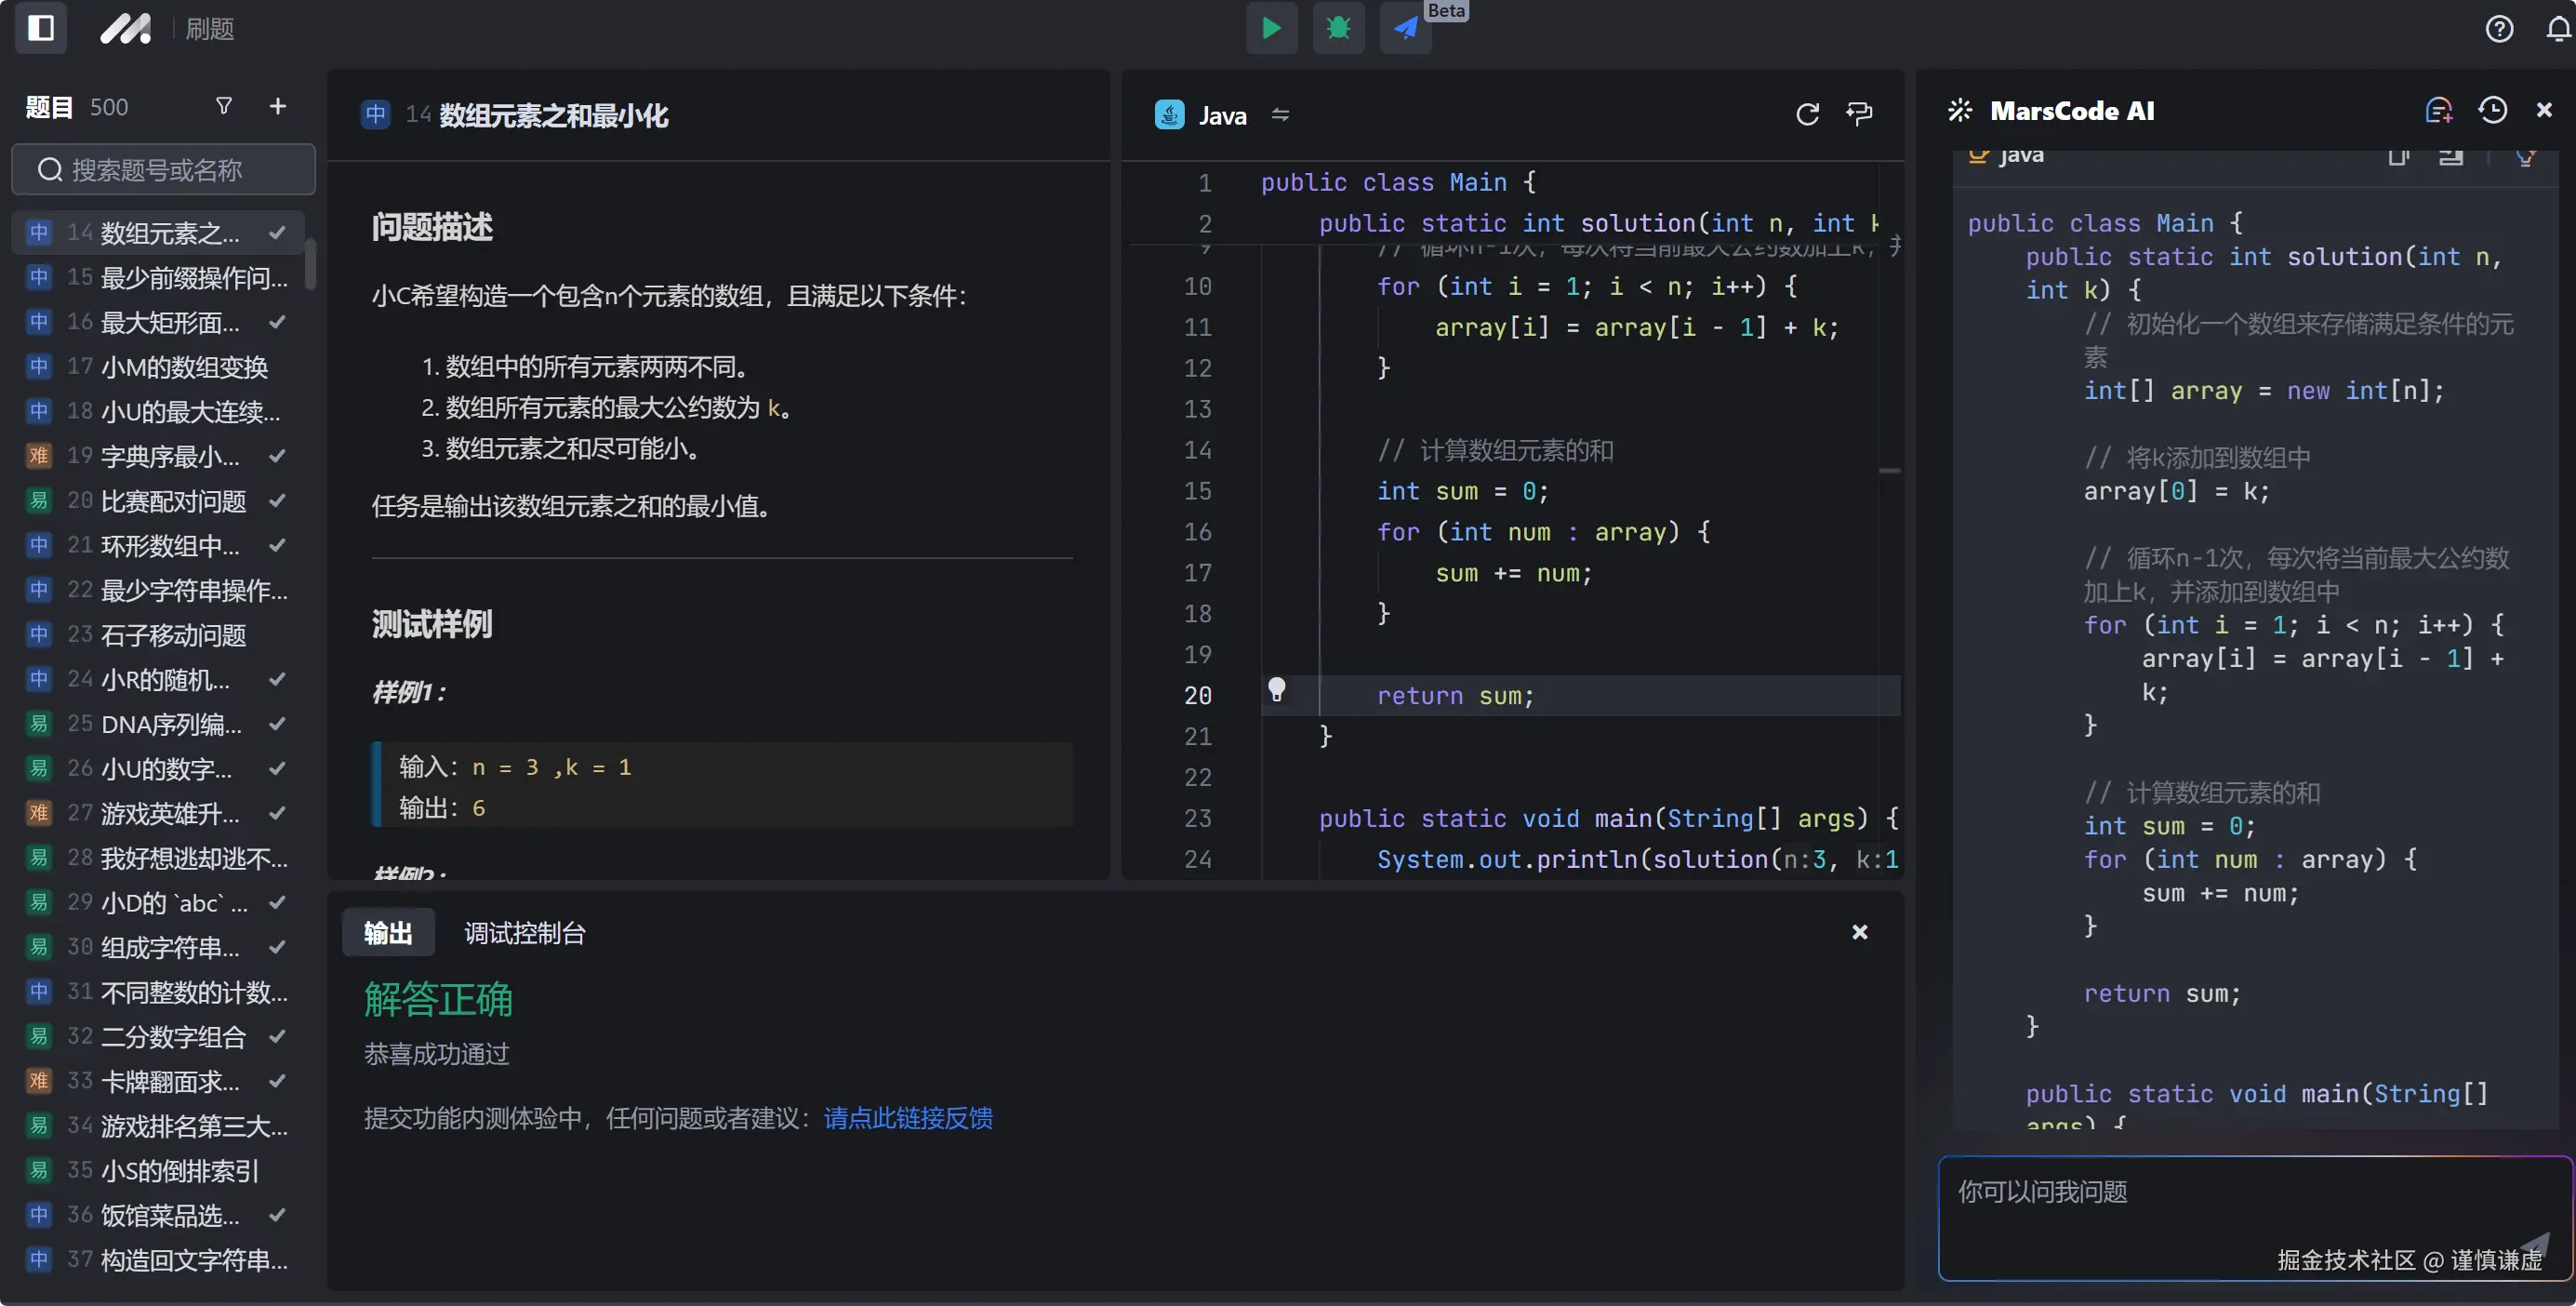This screenshot has height=1306, width=2576.
Task: Open the help question-mark icon
Action: (x=2499, y=28)
